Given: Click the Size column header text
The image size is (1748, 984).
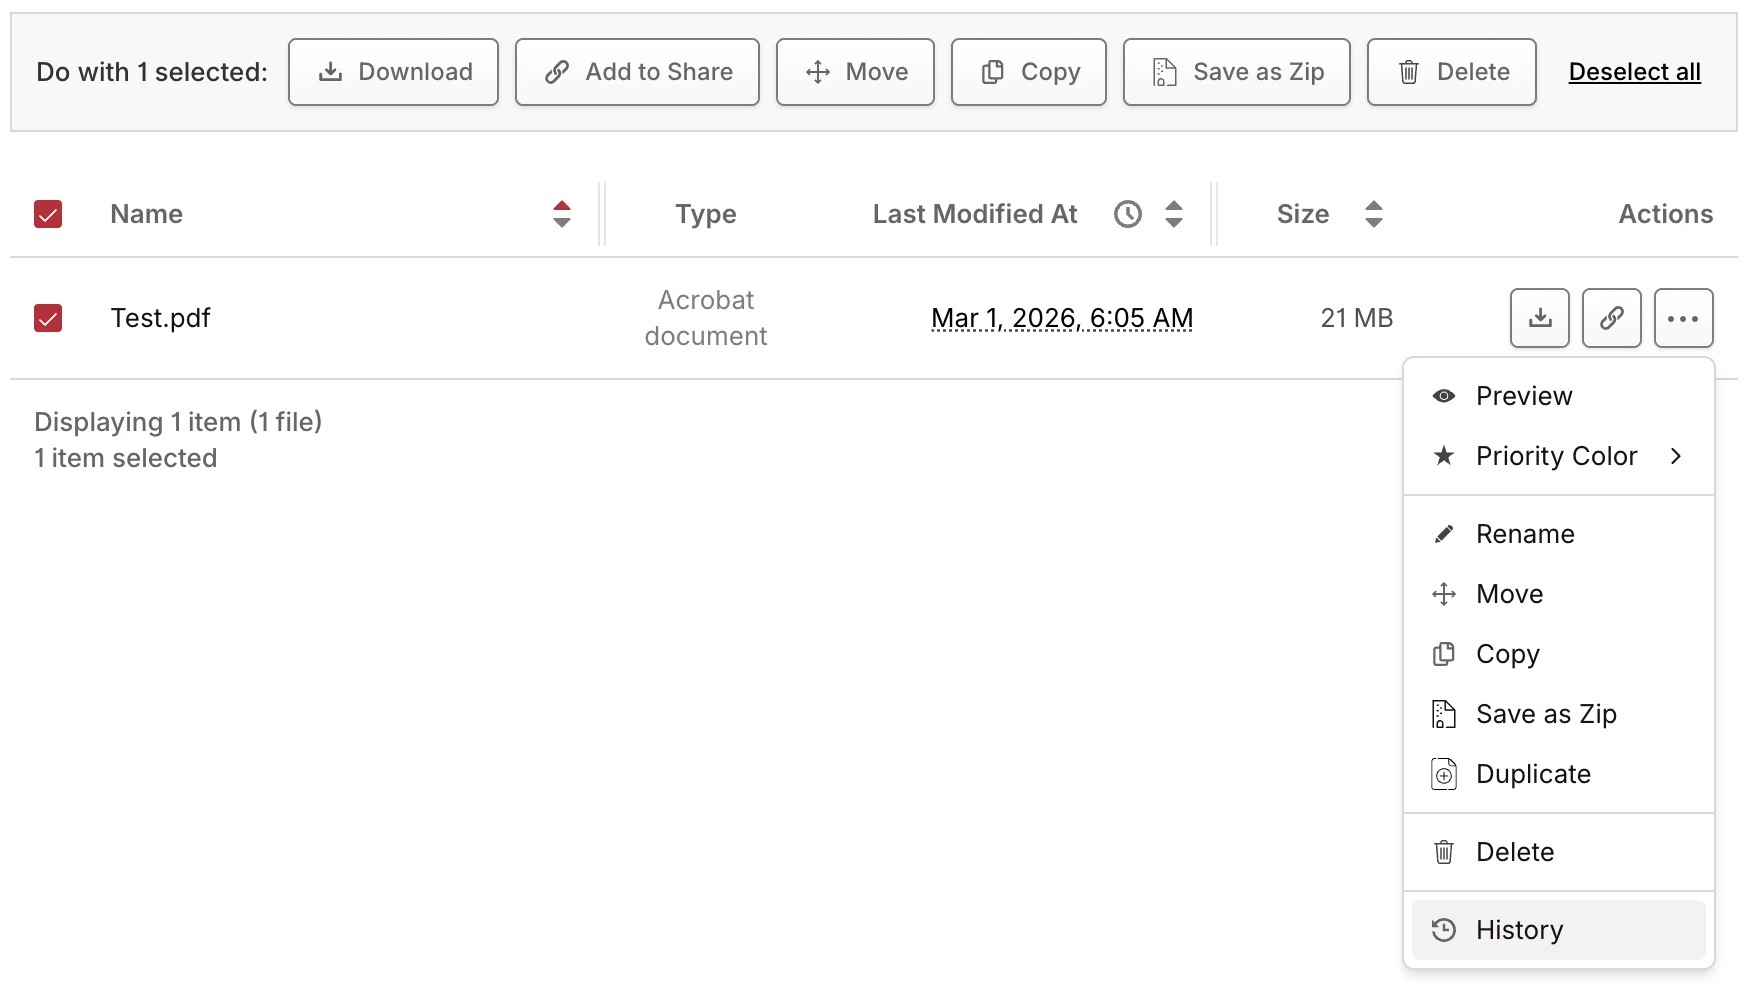Looking at the screenshot, I should point(1303,214).
